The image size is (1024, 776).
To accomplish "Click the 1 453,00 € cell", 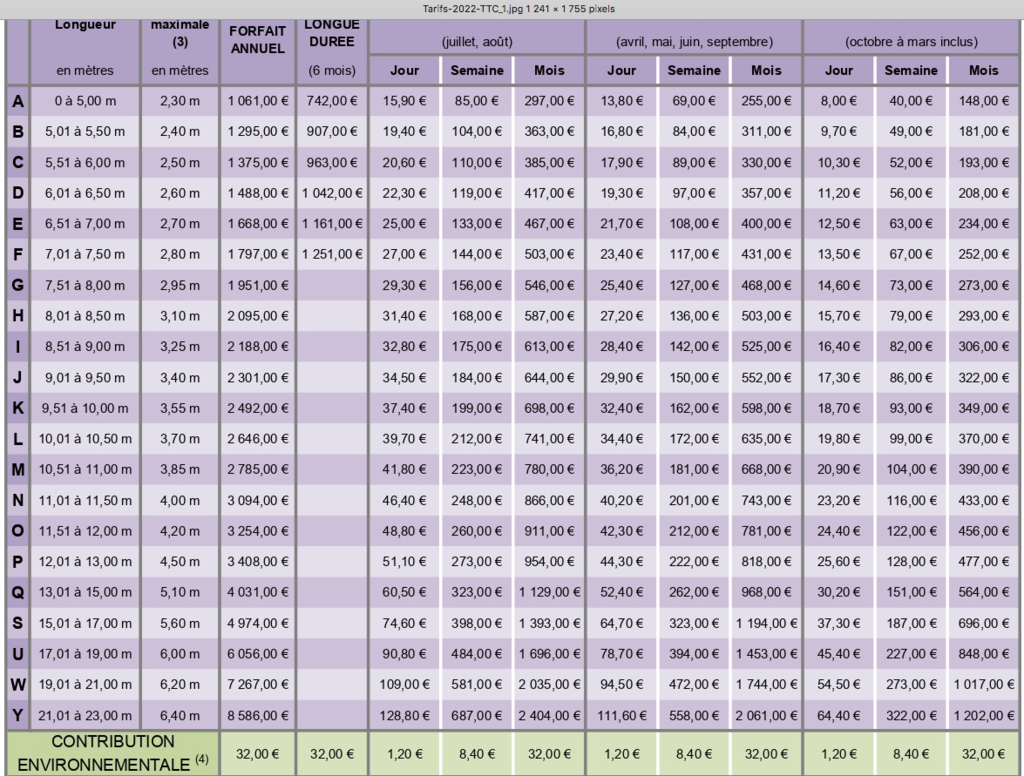I will click(x=766, y=654).
